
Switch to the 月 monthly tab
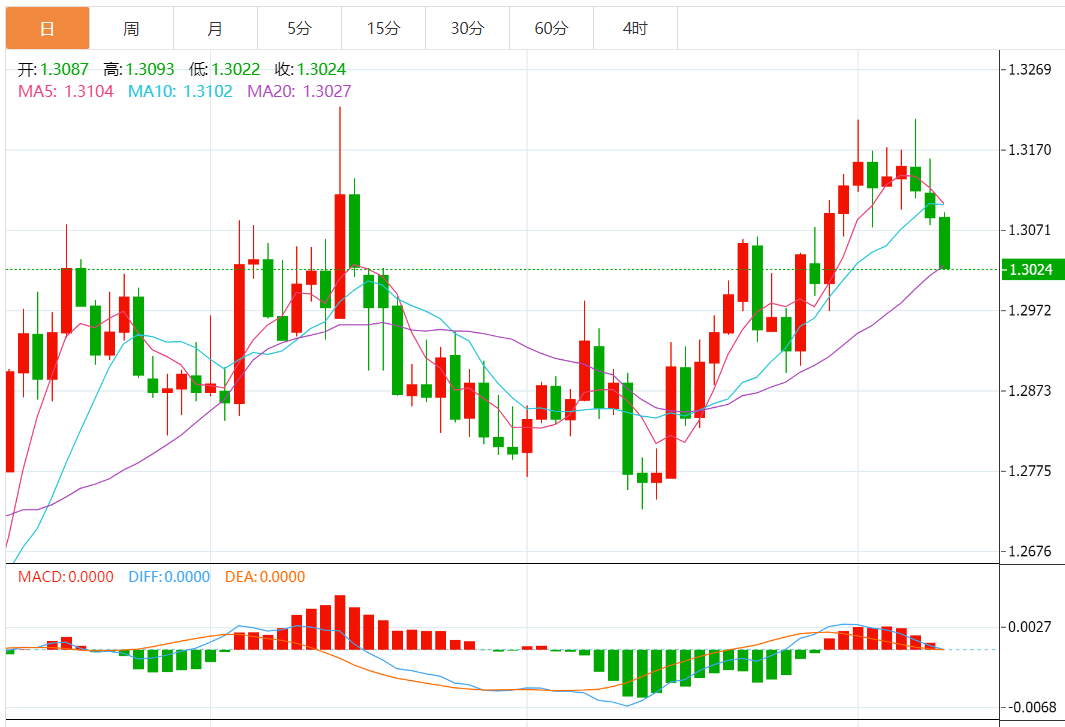(x=215, y=28)
